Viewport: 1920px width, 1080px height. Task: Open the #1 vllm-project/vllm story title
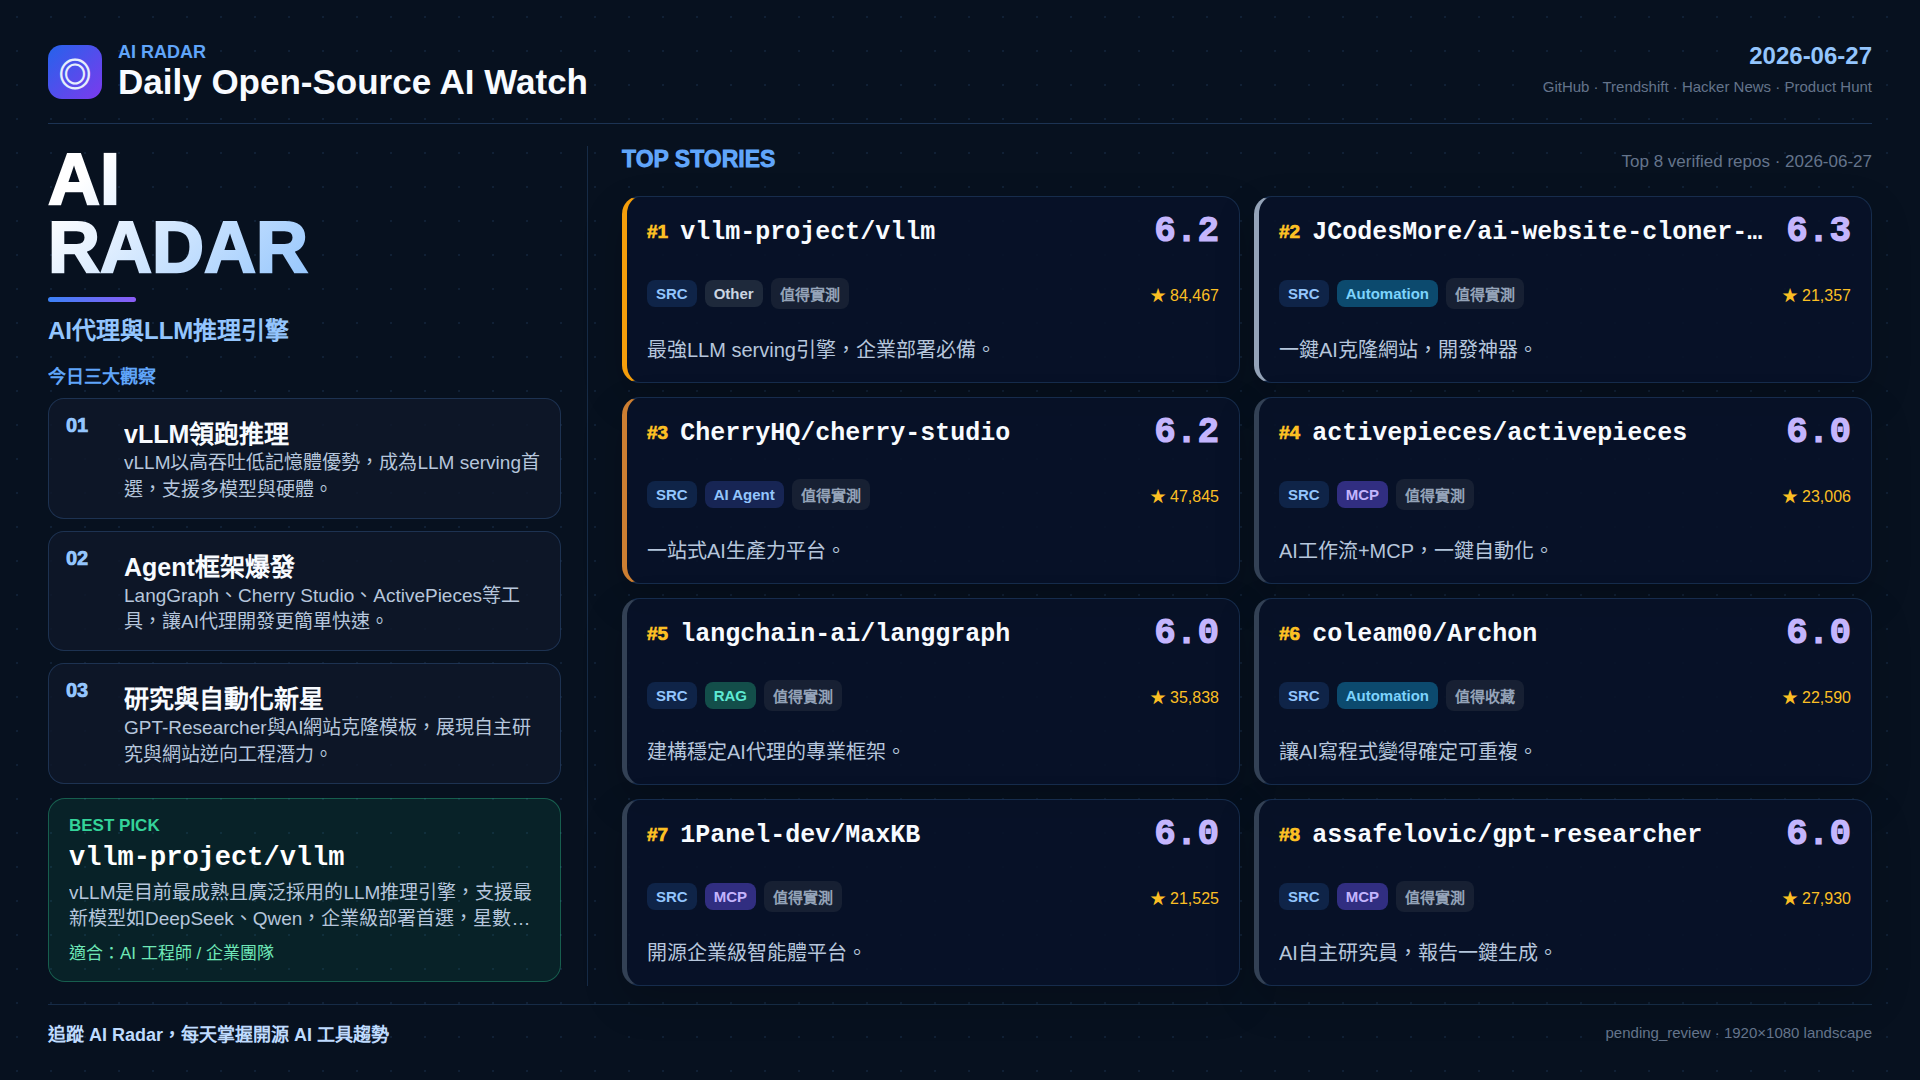tap(808, 231)
